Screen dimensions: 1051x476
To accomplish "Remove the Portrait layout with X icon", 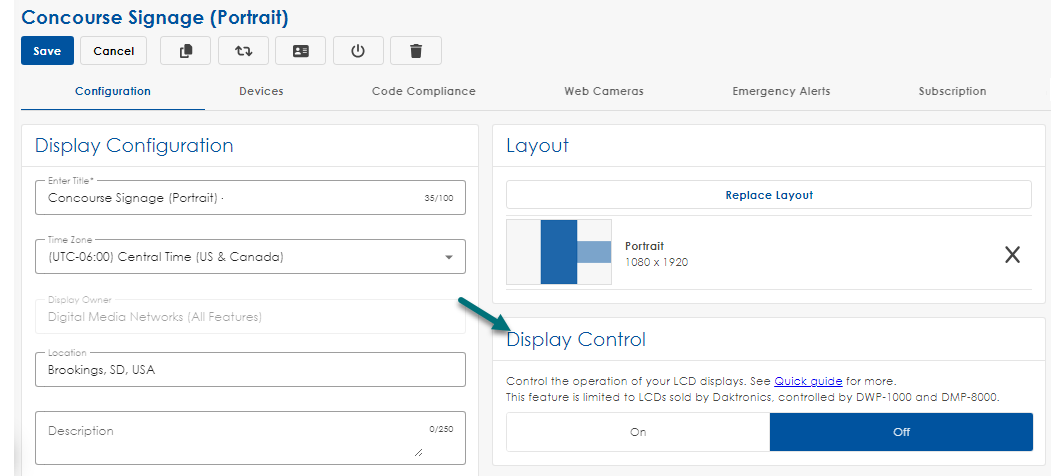I will 1012,255.
